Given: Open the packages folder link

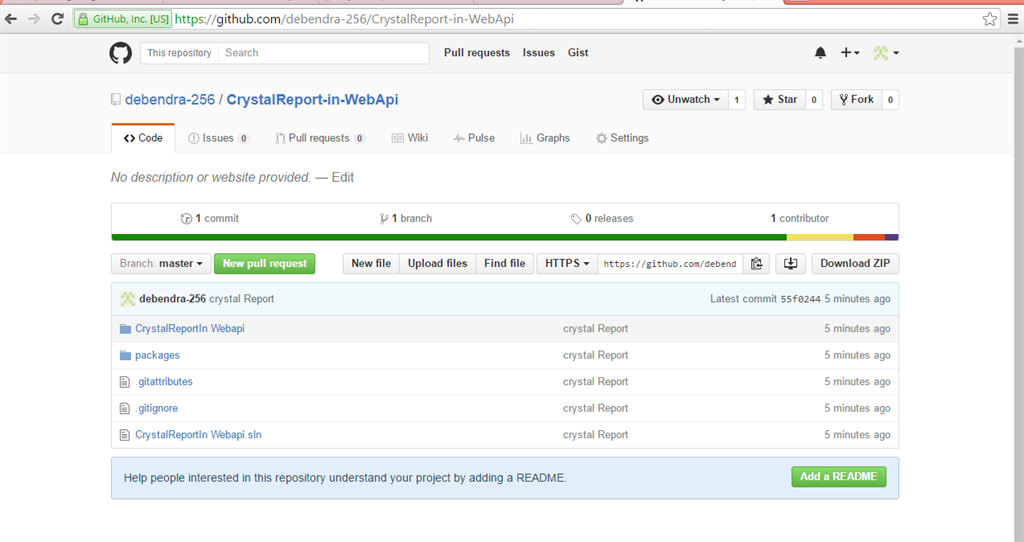Looking at the screenshot, I should pos(157,355).
